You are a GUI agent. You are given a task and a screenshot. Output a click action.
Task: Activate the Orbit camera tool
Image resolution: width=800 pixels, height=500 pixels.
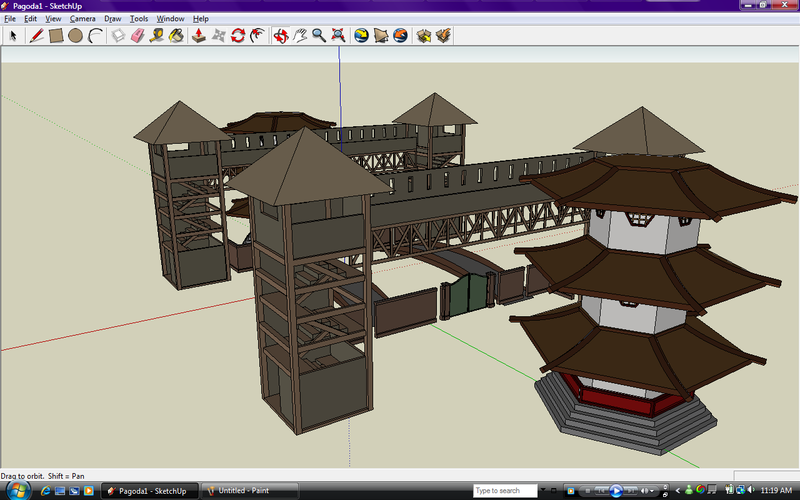[x=281, y=36]
